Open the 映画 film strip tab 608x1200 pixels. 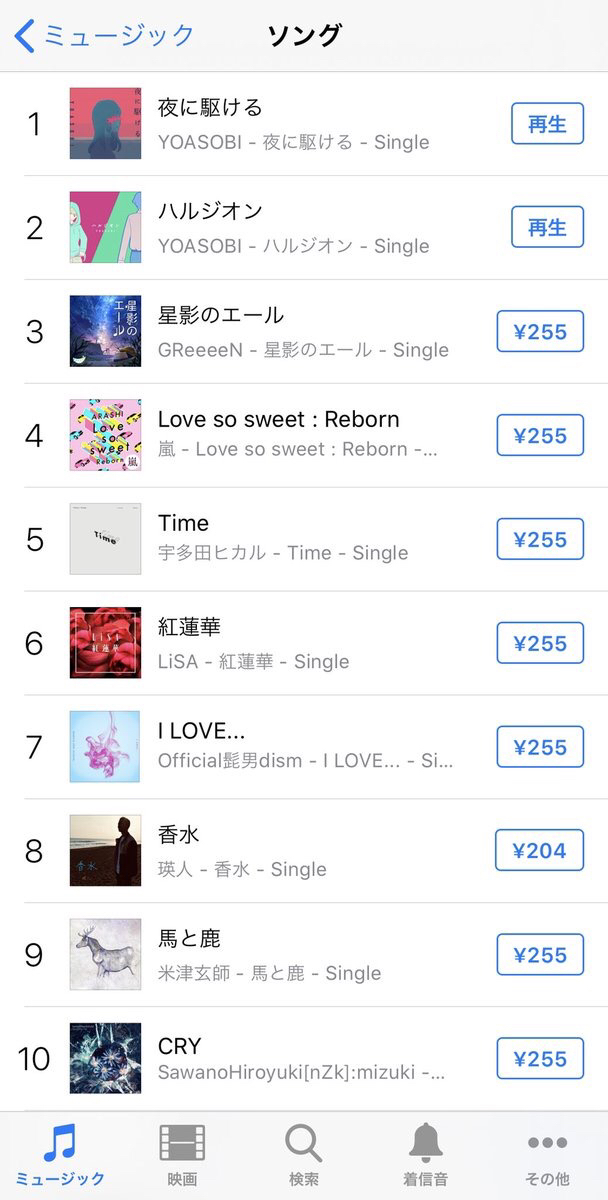pyautogui.click(x=182, y=1143)
